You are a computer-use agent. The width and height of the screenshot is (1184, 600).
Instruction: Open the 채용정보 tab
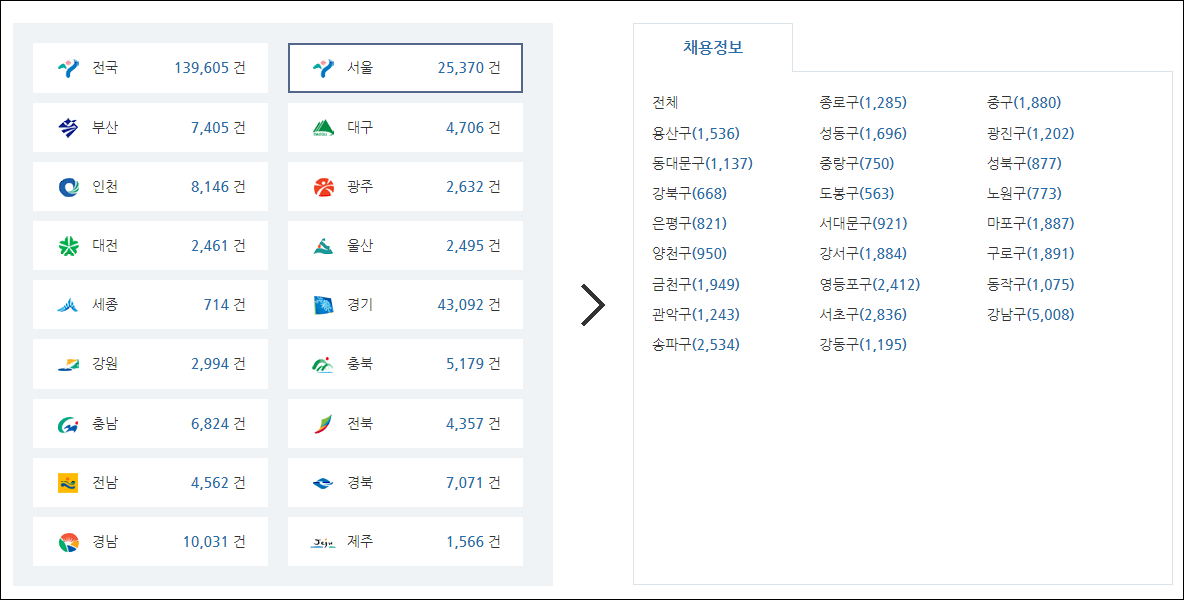(x=713, y=47)
